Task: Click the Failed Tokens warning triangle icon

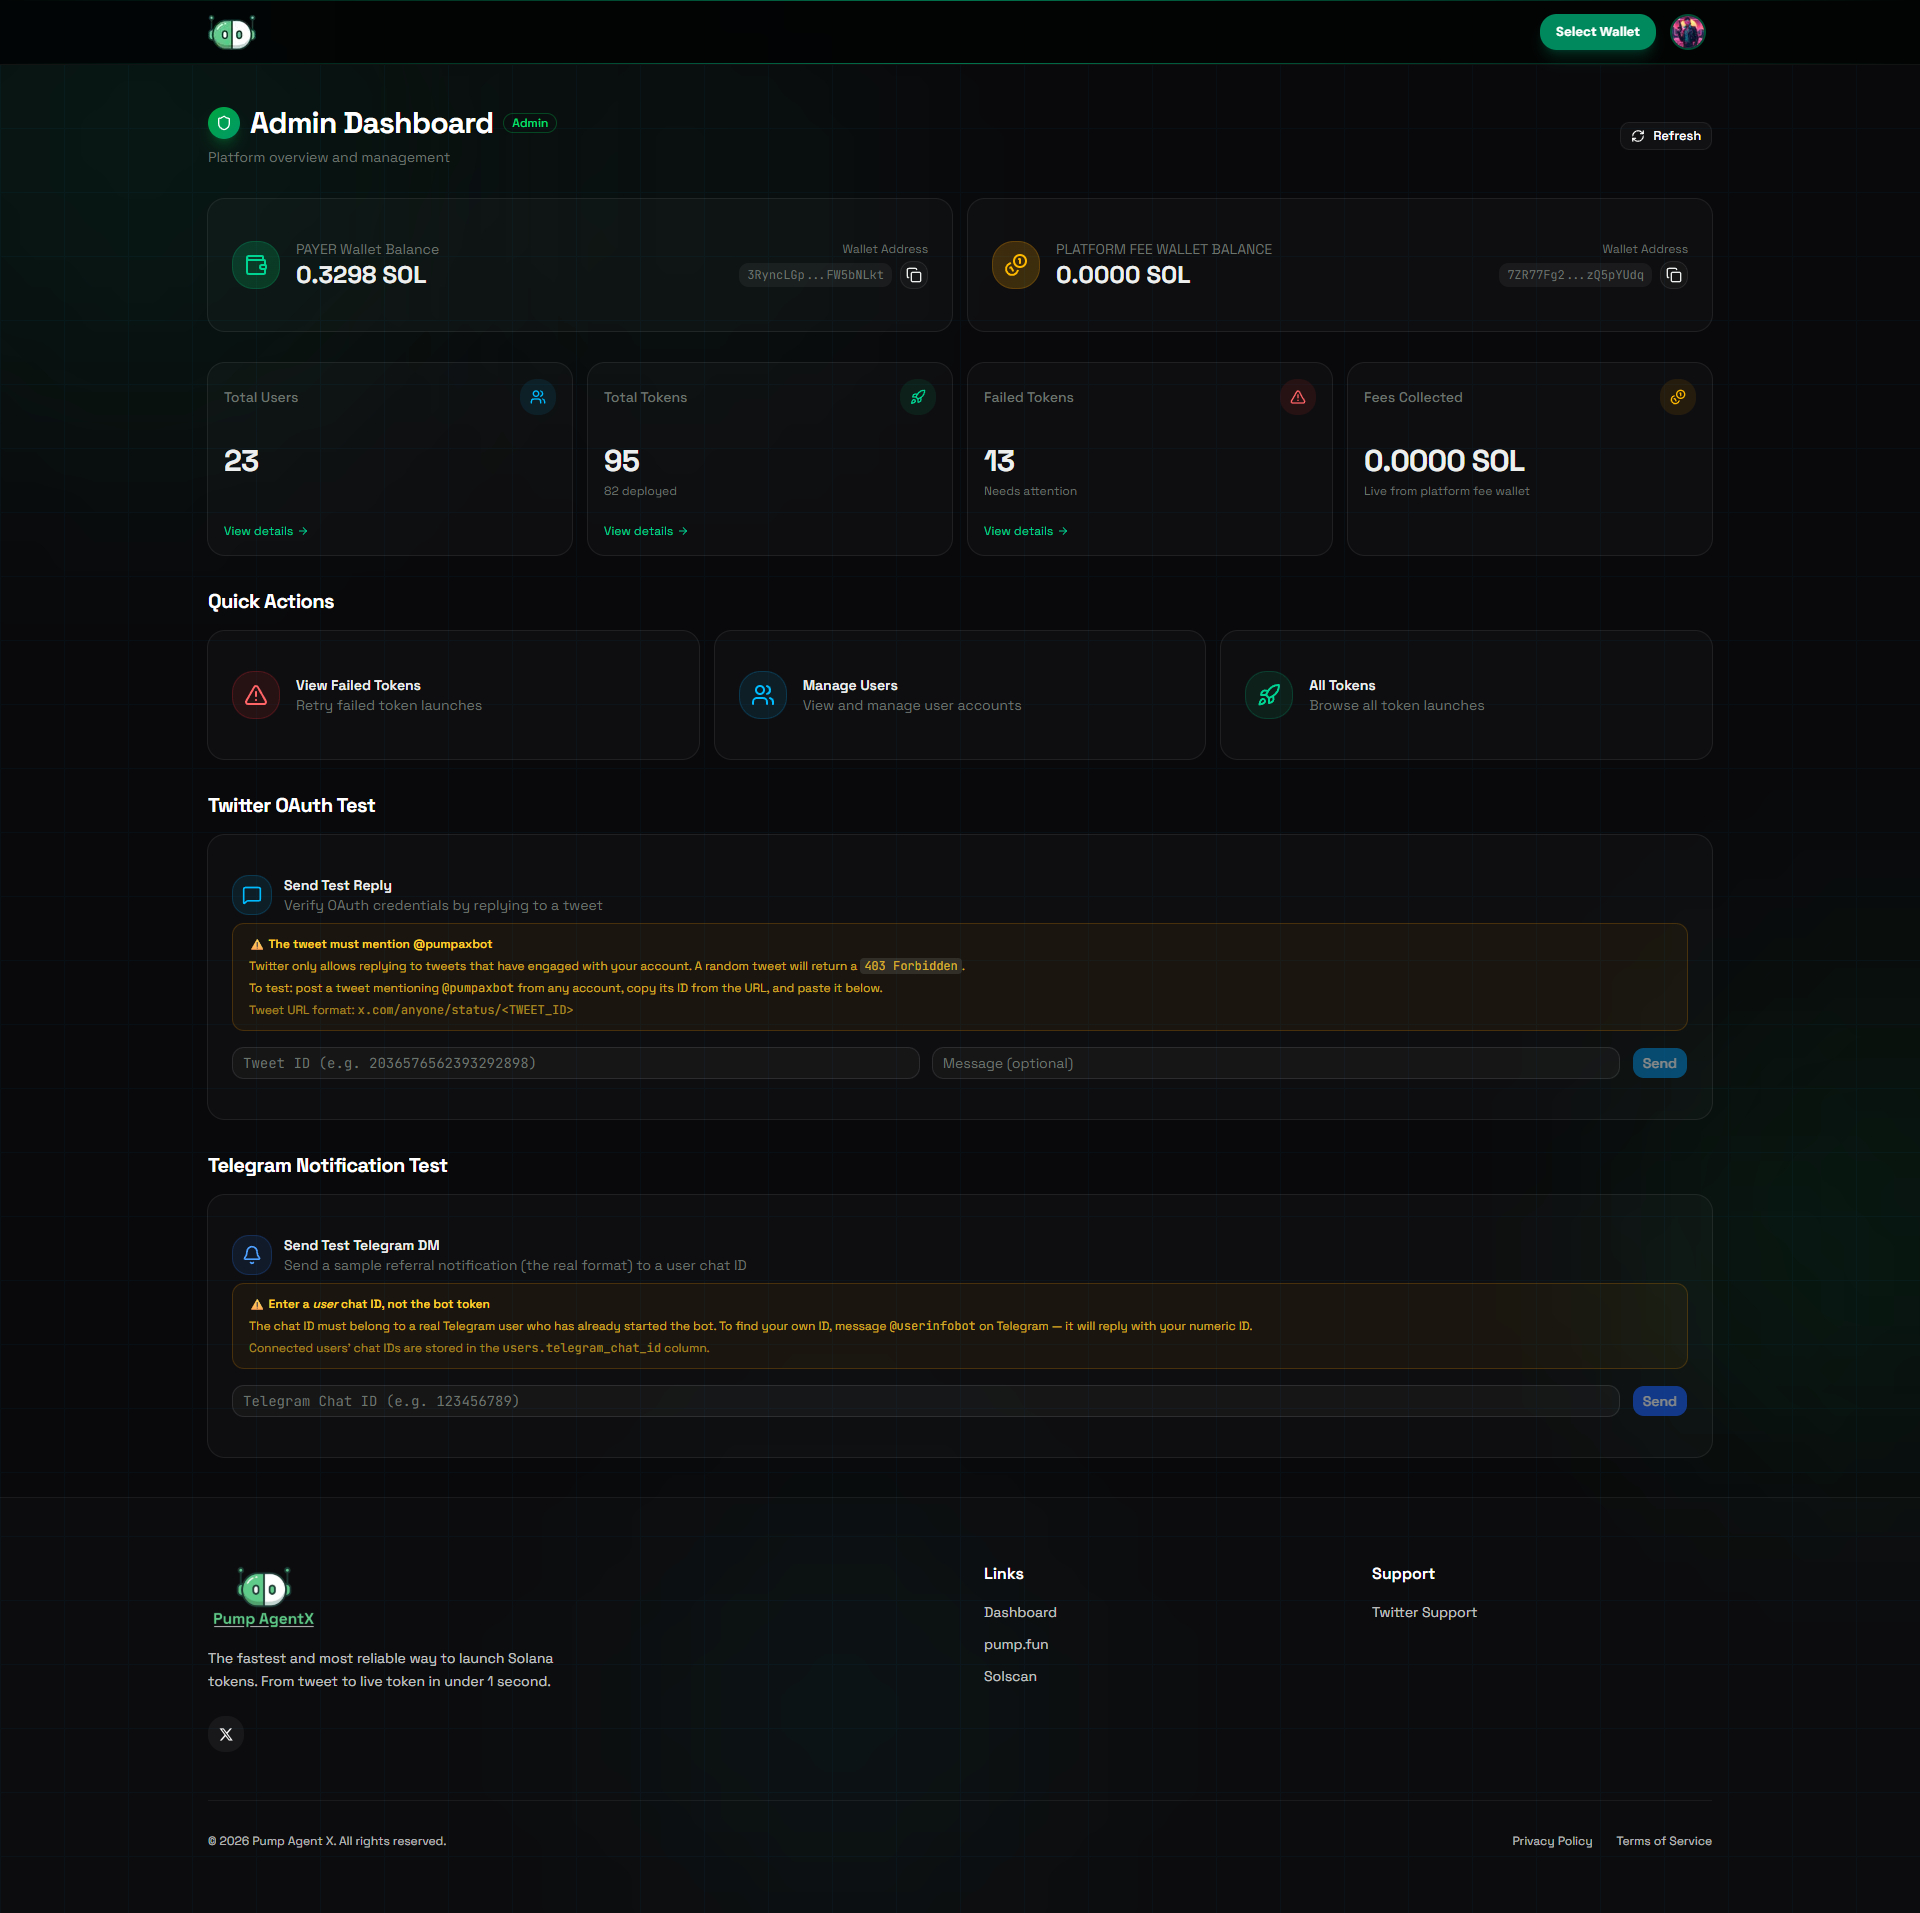Action: (1298, 397)
